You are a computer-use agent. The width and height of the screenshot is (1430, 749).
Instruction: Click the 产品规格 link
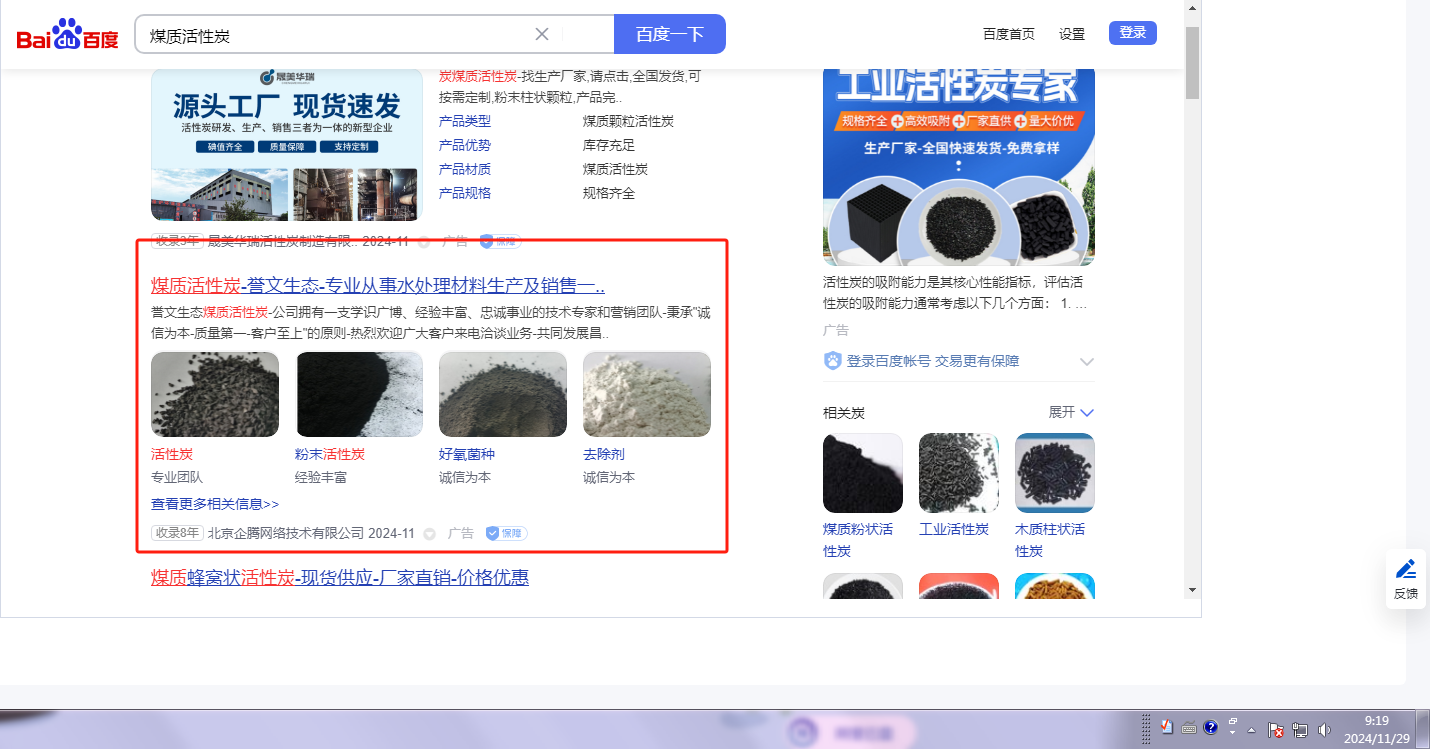465,193
